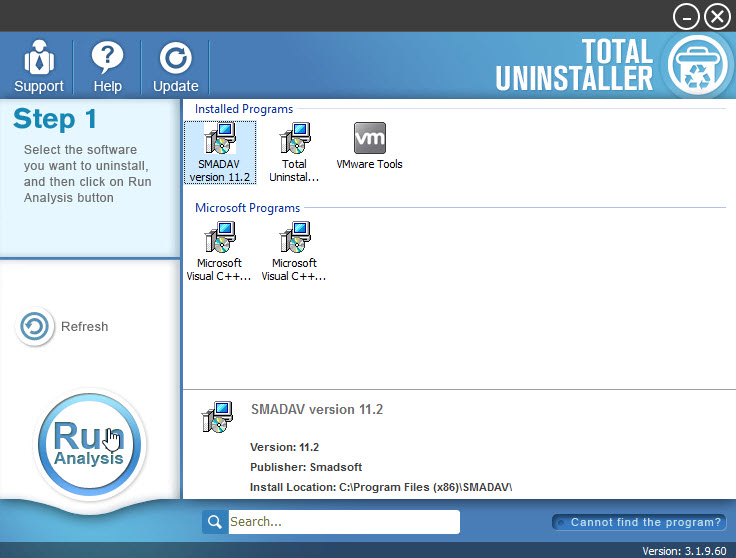Viewport: 736px width, 558px height.
Task: Click the 'Version: 11.2' detail text
Action: click(284, 447)
